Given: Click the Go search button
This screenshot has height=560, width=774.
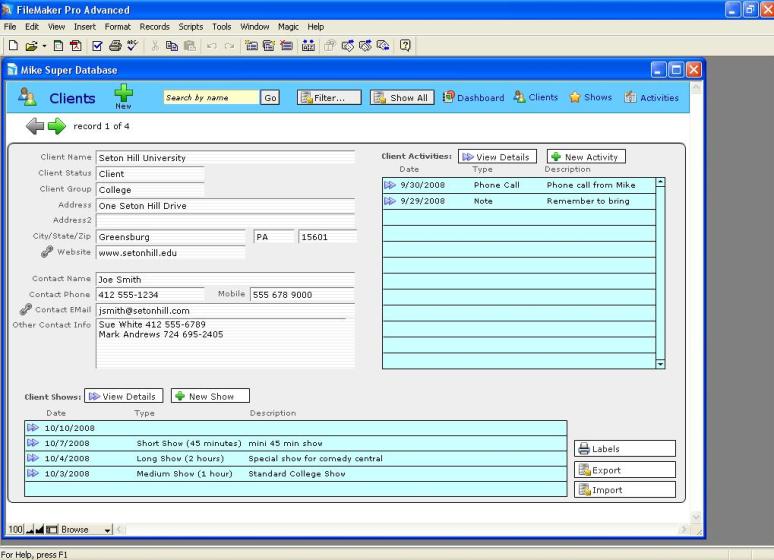Looking at the screenshot, I should [x=270, y=98].
